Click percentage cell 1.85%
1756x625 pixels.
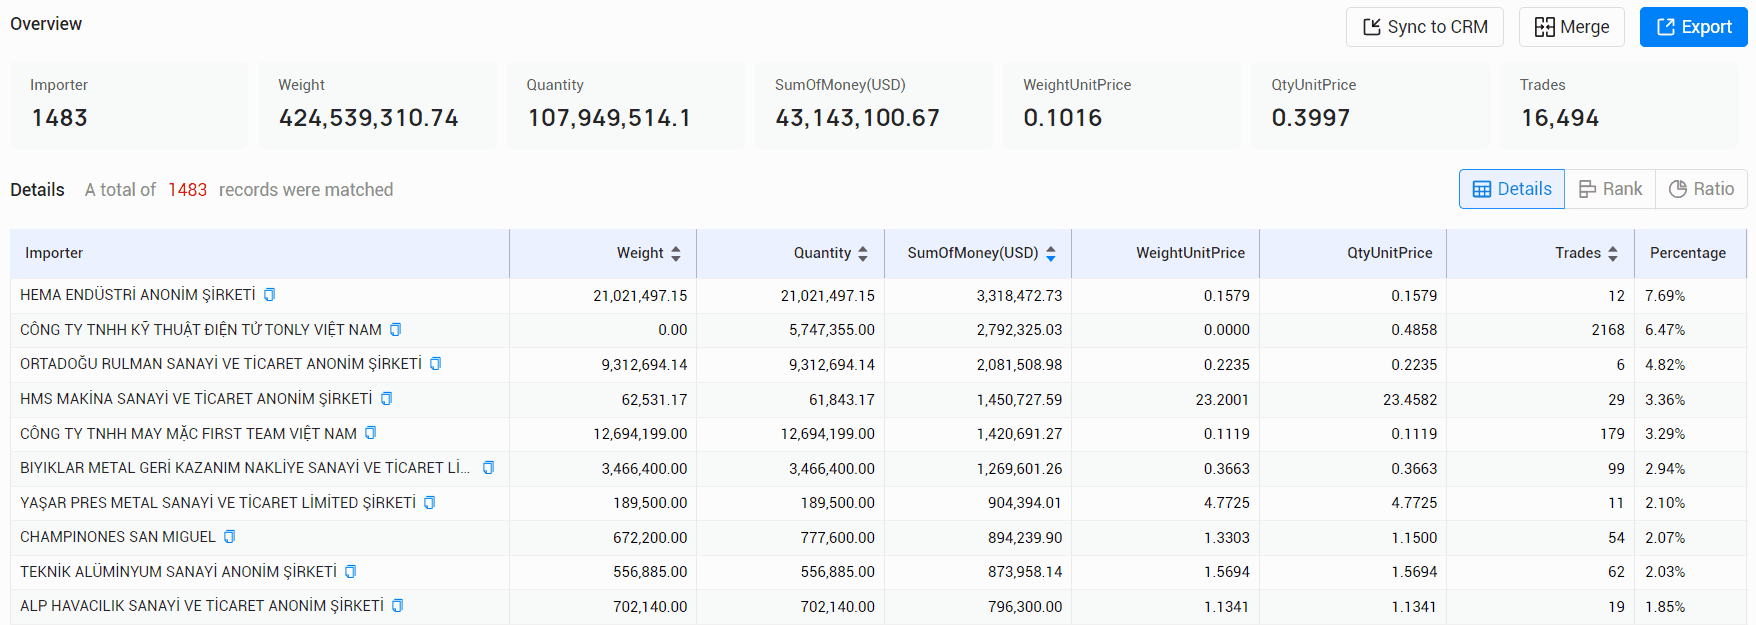coord(1665,607)
